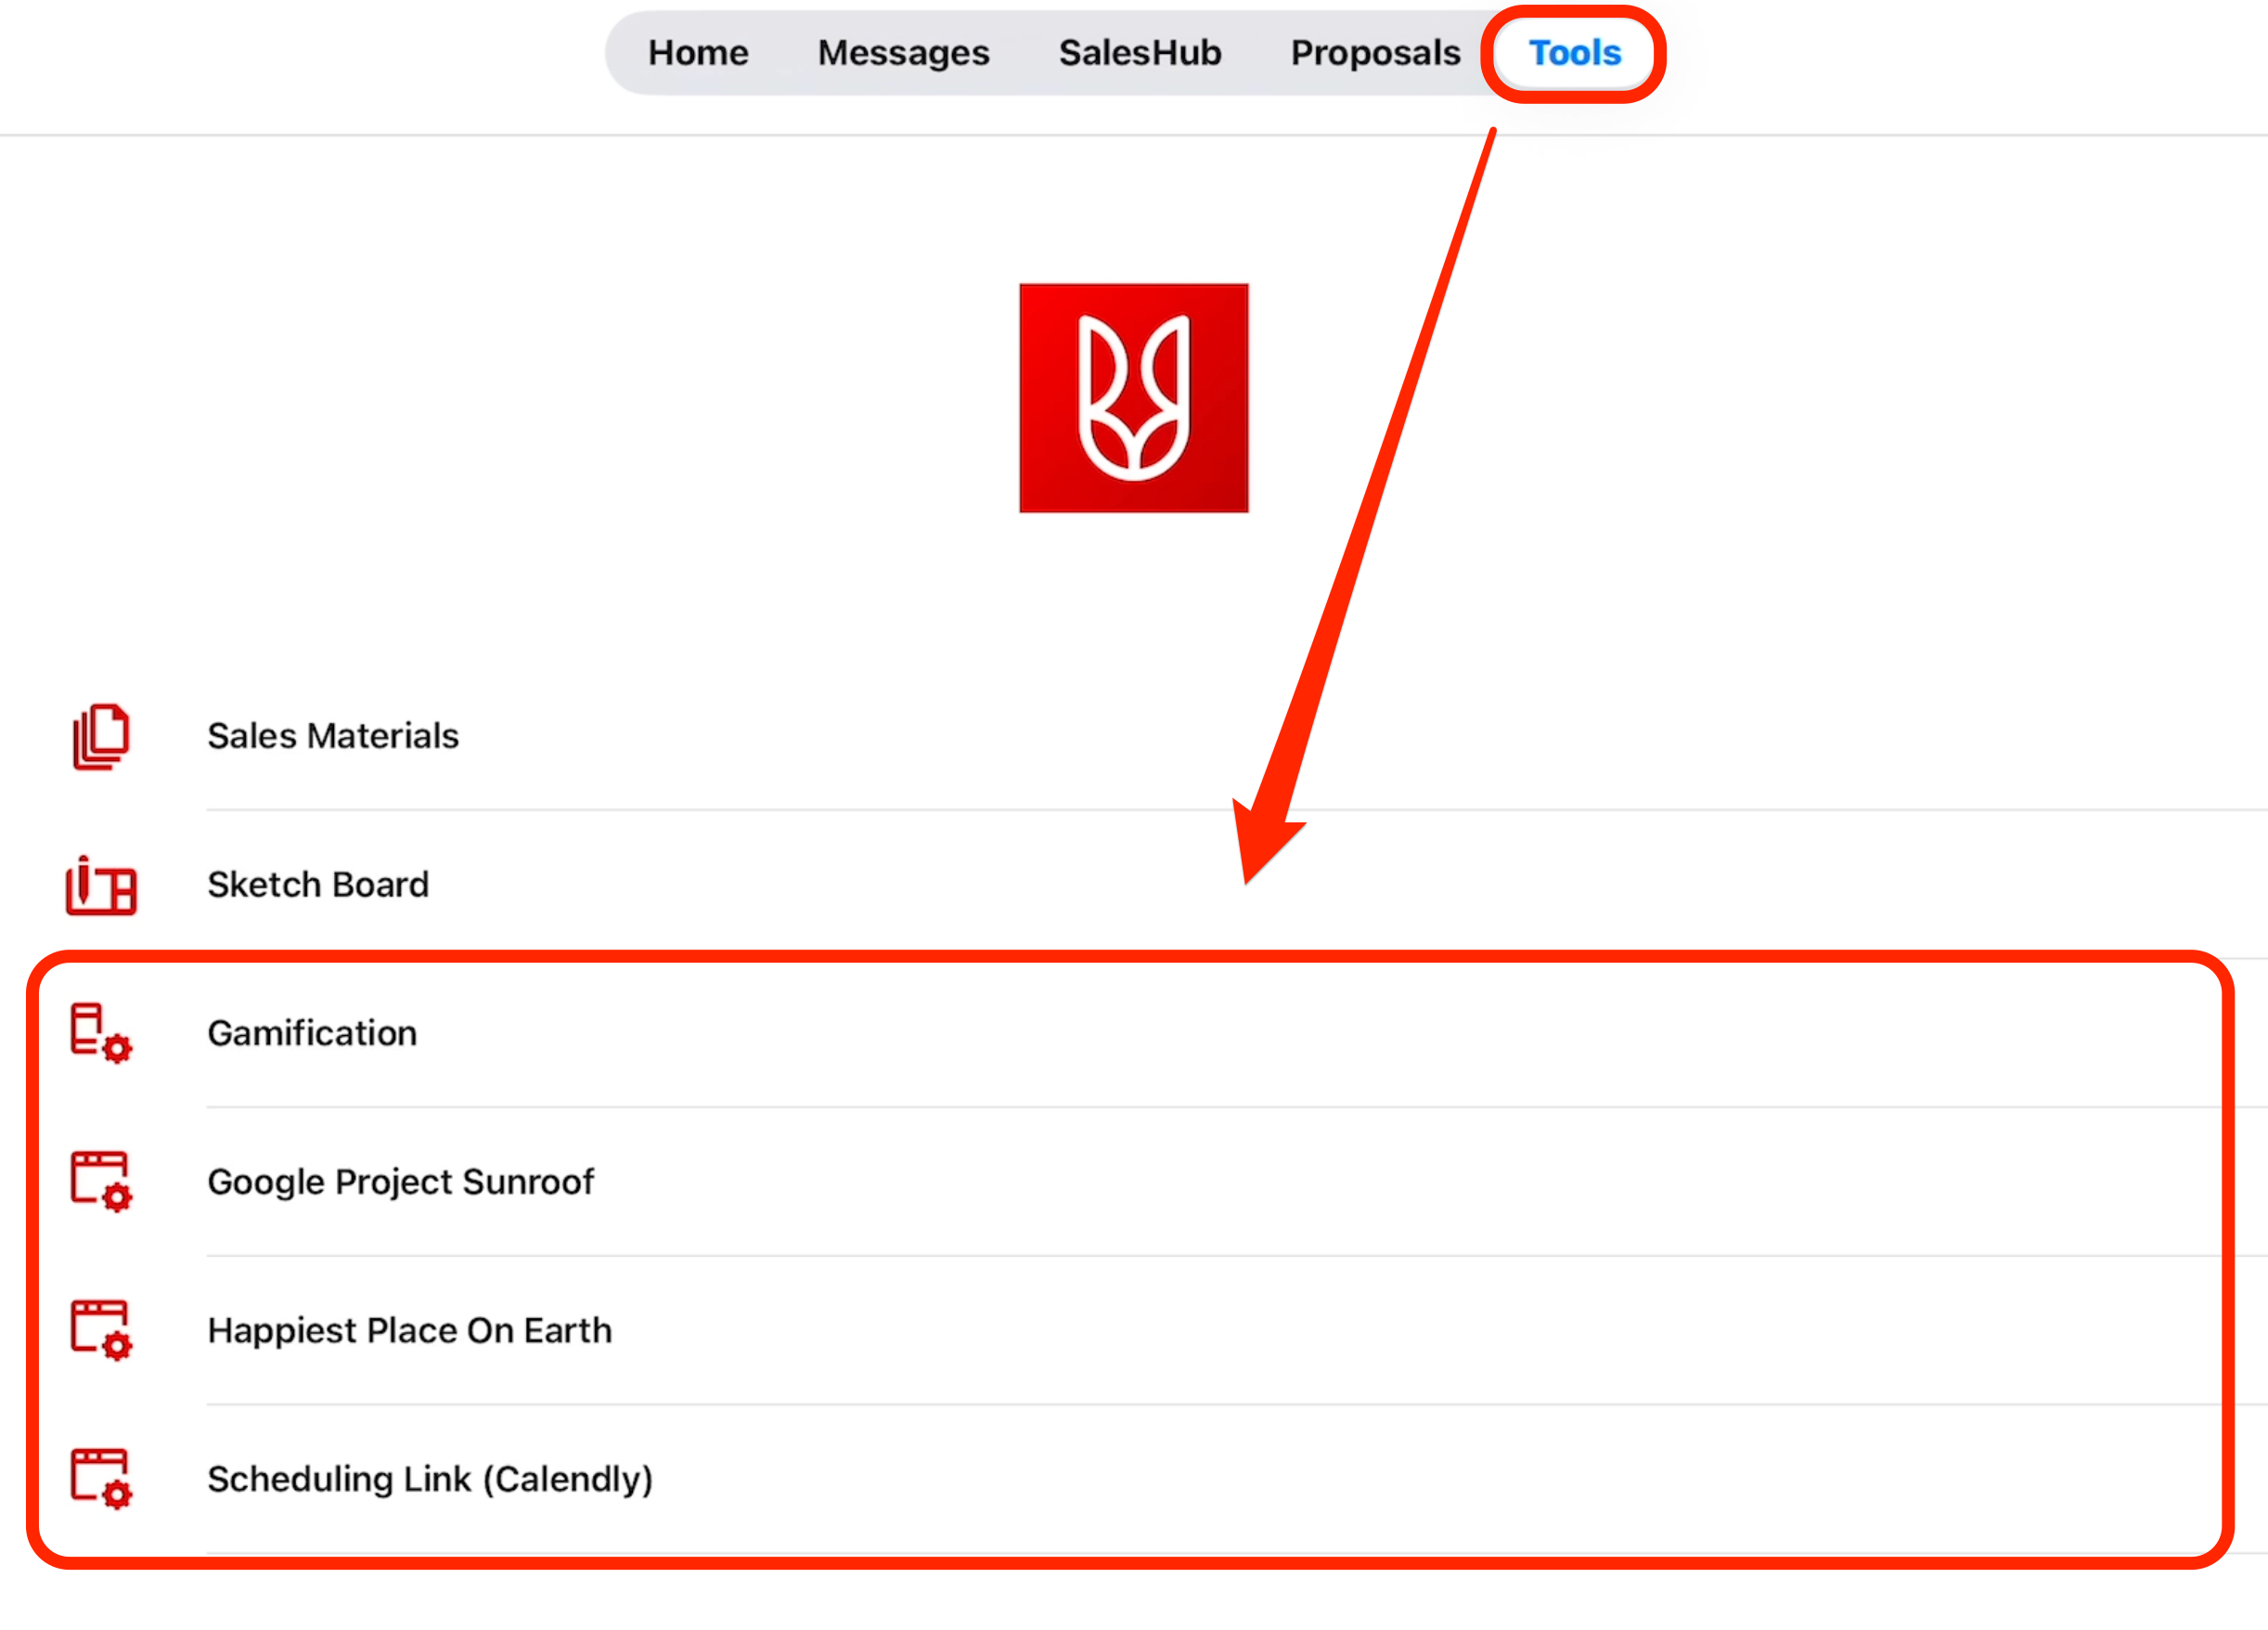Open the Google Project Sunroof link
This screenshot has width=2268, height=1630.
(400, 1182)
